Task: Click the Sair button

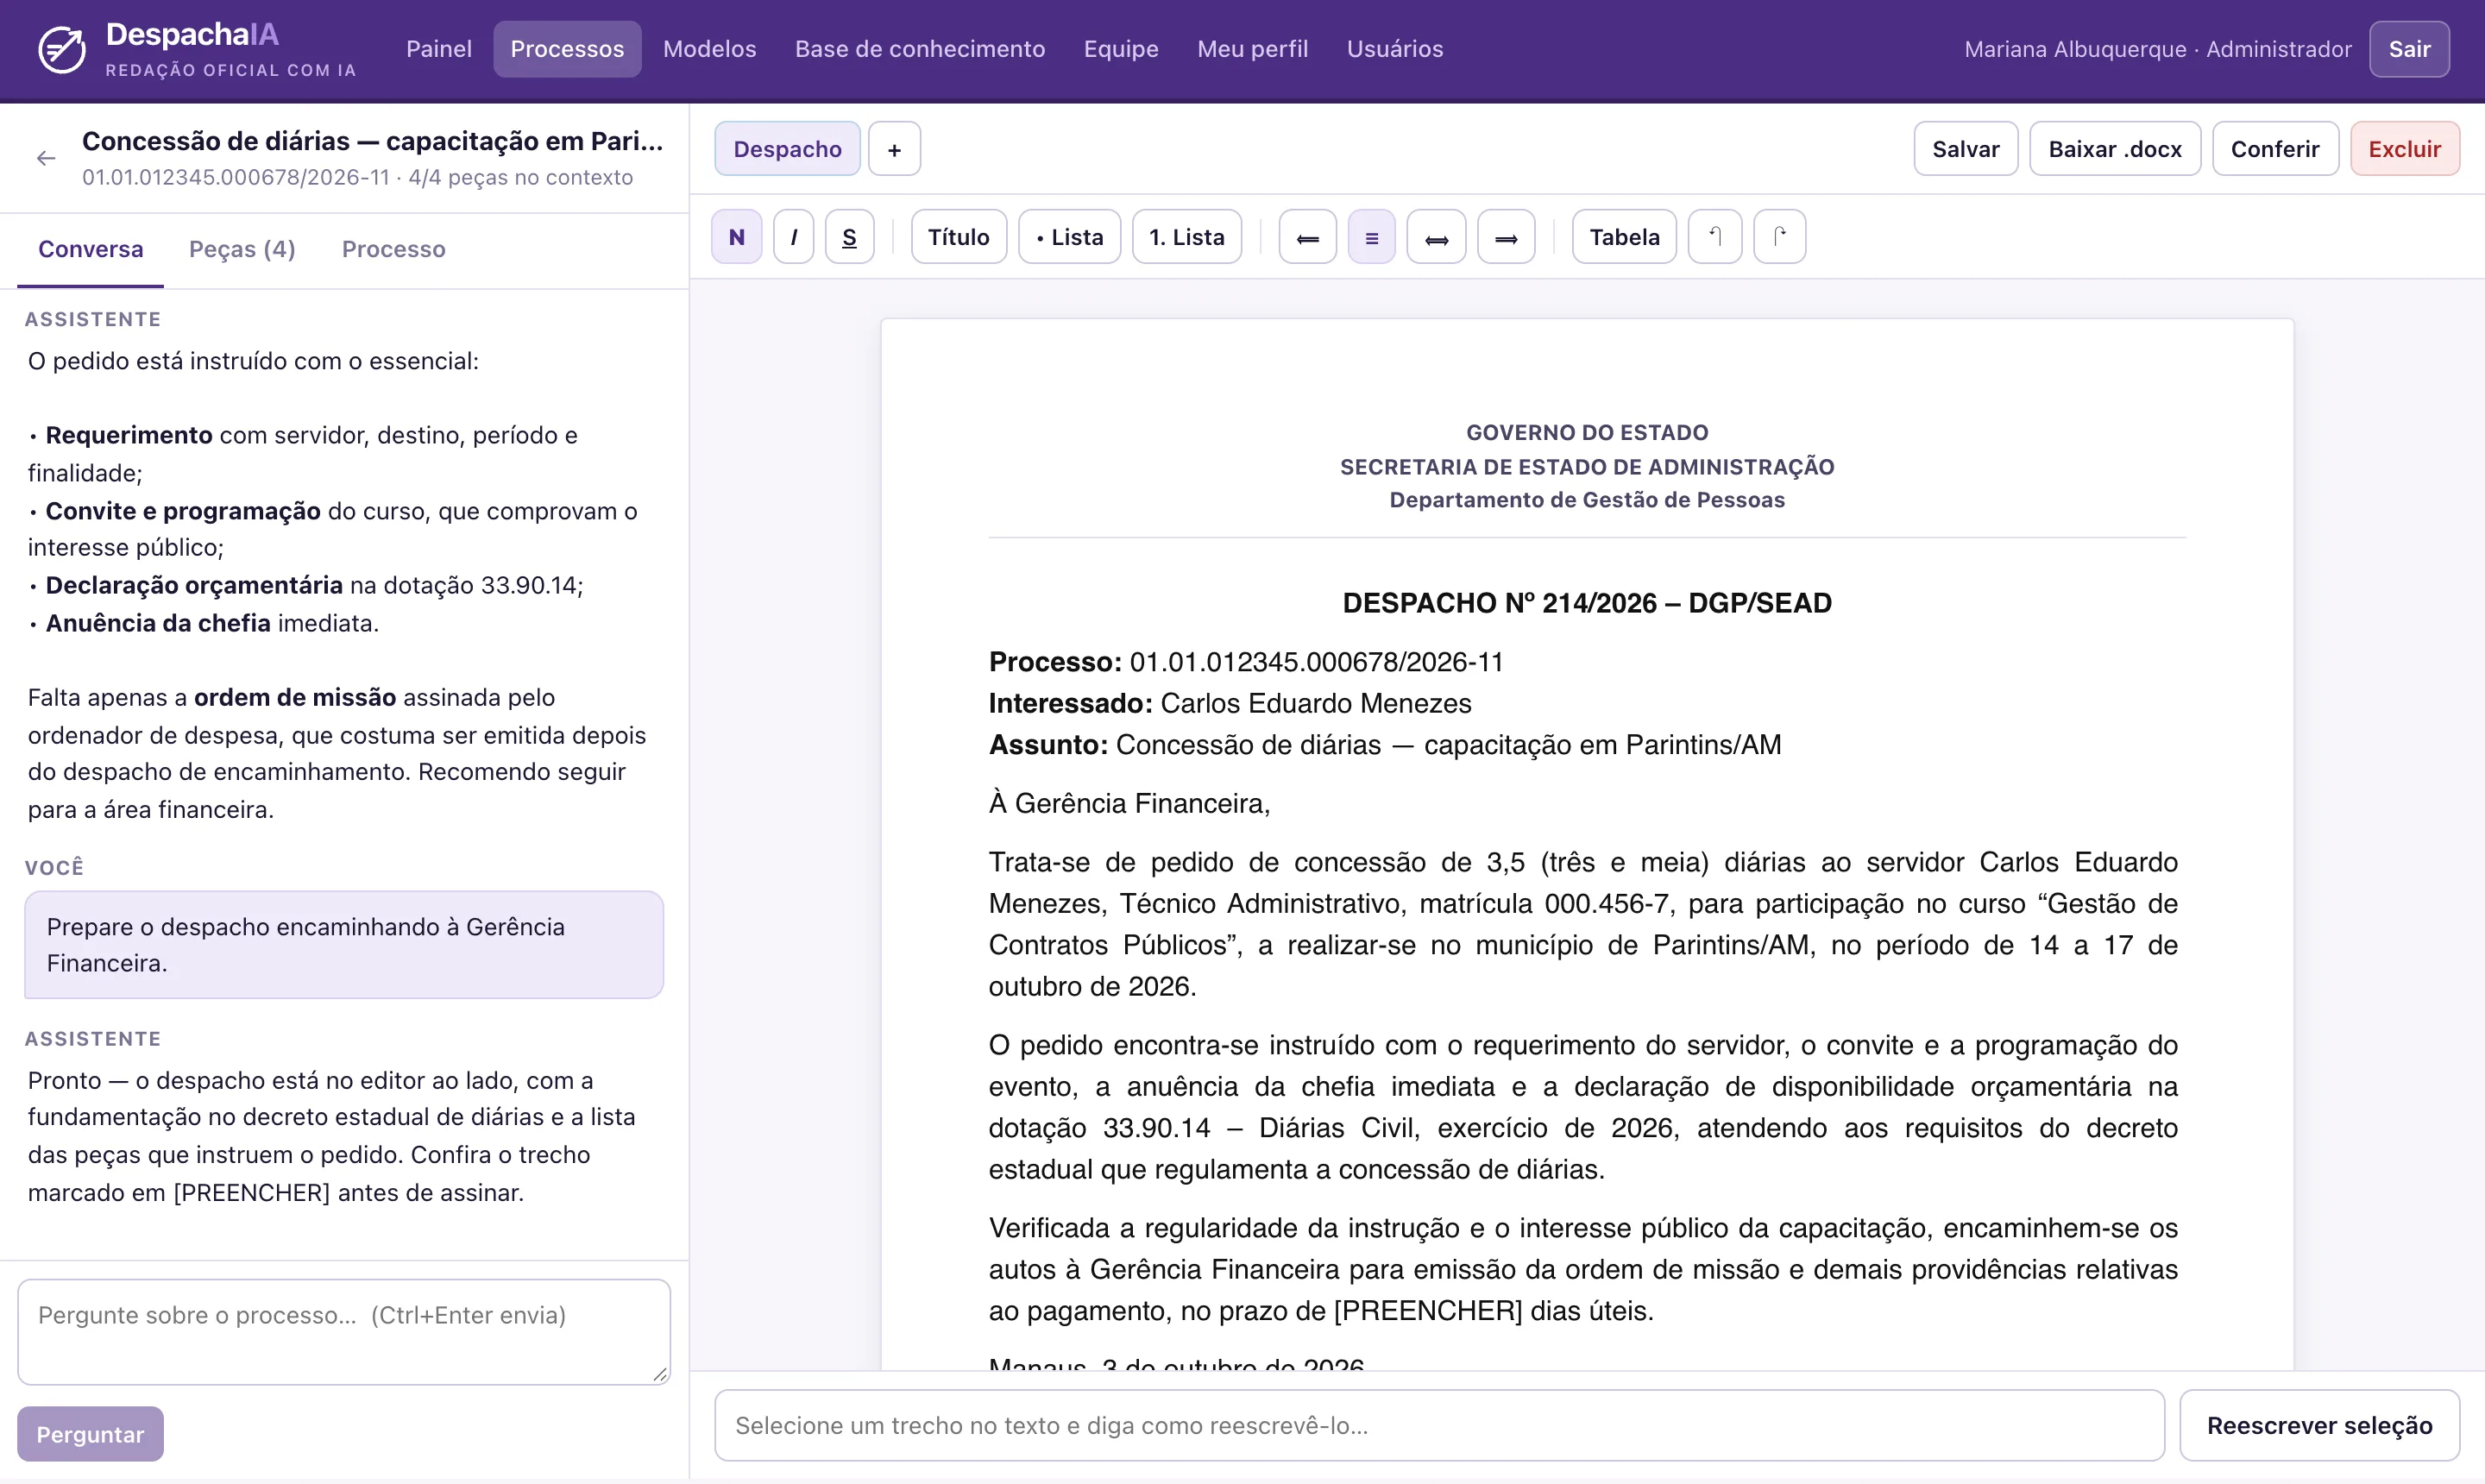Action: (x=2408, y=49)
